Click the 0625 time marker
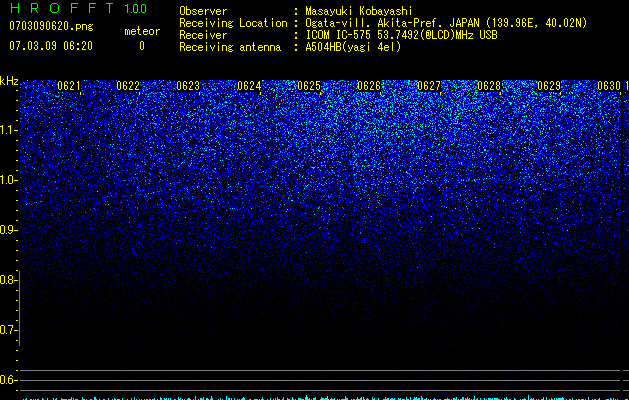 pyautogui.click(x=309, y=86)
